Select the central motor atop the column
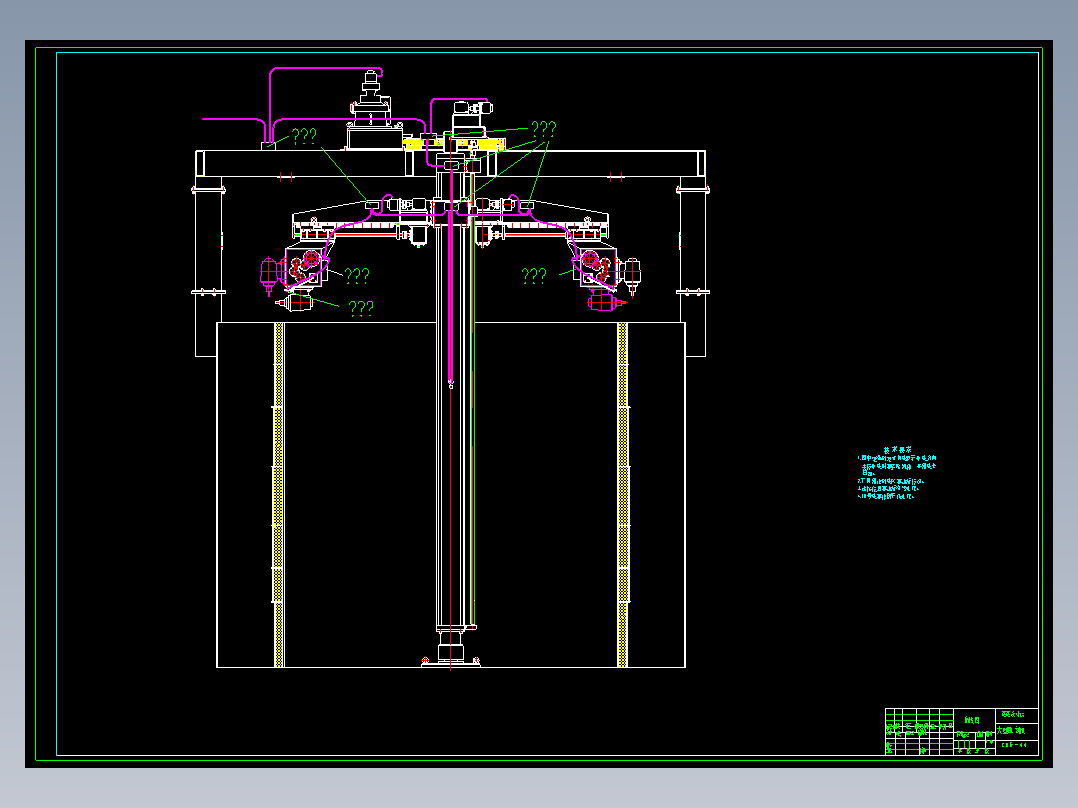 tap(472, 117)
